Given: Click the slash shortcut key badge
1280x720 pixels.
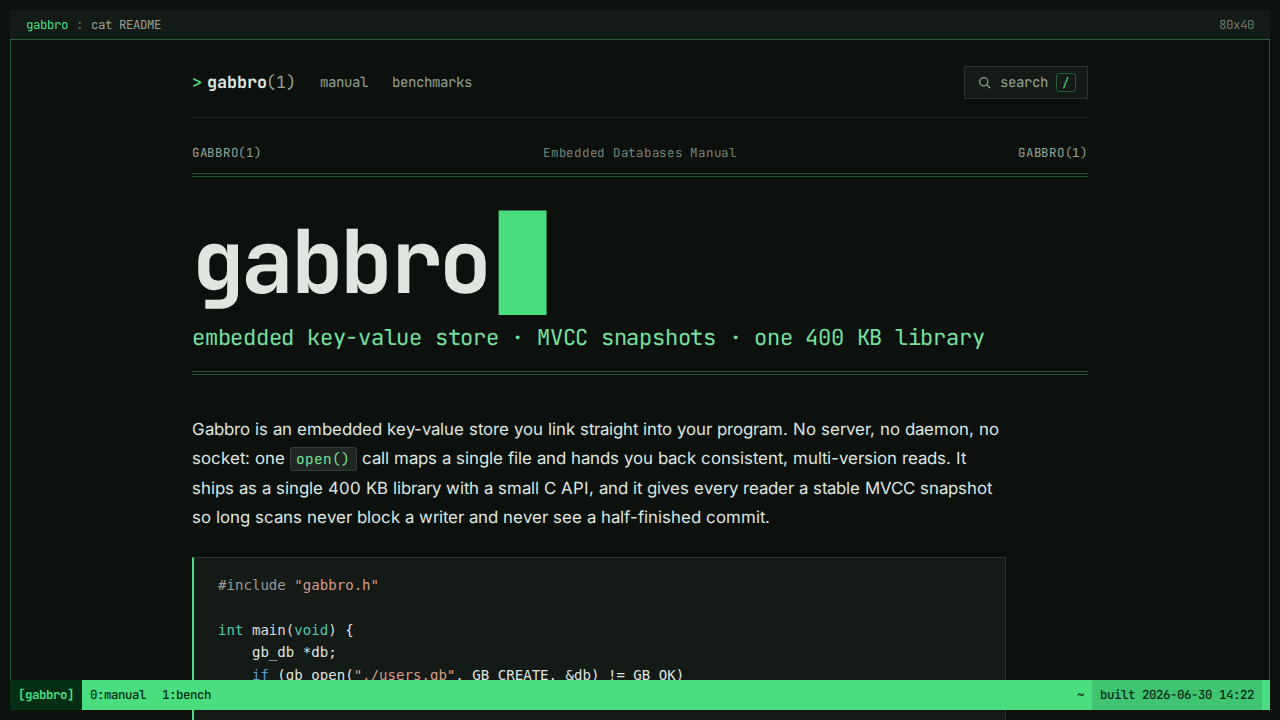Looking at the screenshot, I should coord(1066,83).
